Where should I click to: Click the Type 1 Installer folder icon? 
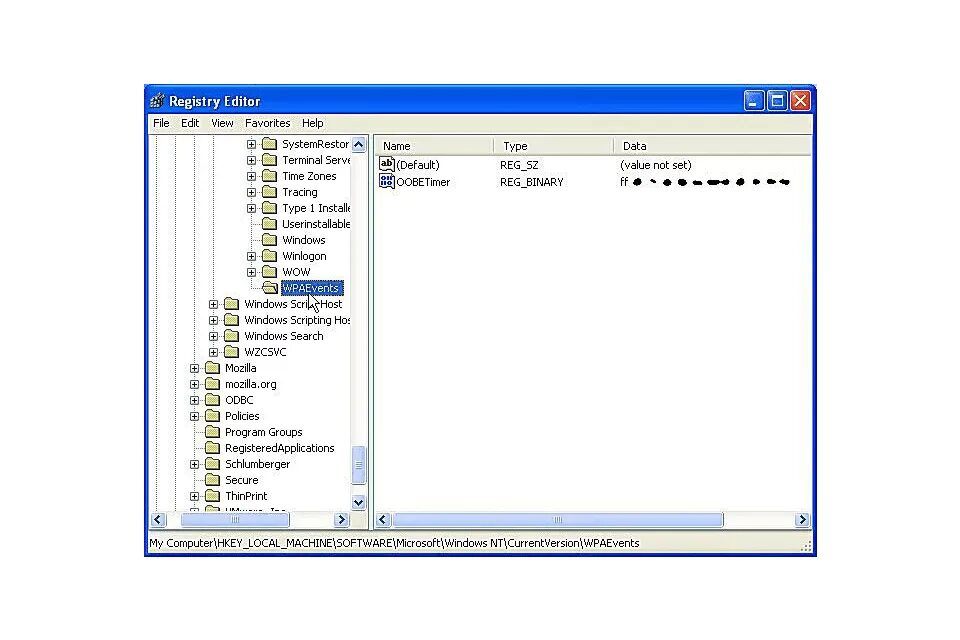coord(269,208)
